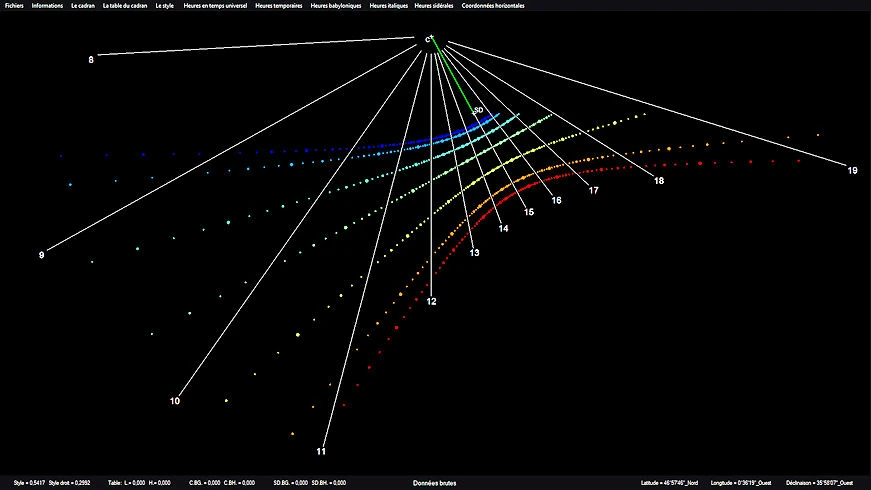Open the Informations menu
Viewport: 871px width, 490px height.
pos(47,6)
